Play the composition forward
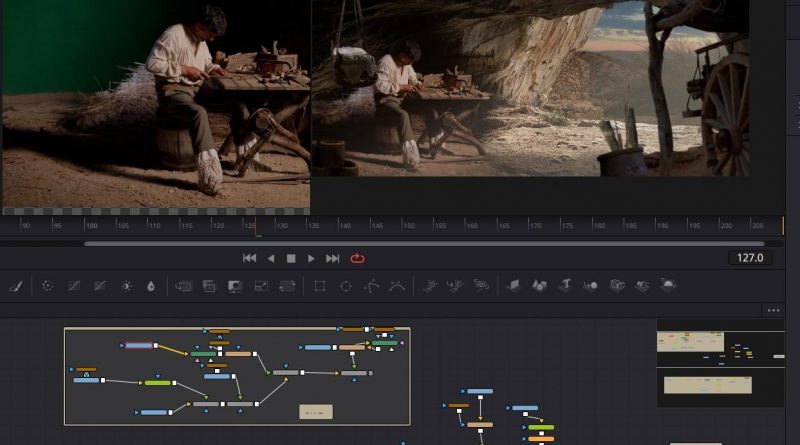Viewport: 800px width, 445px height. coord(311,258)
